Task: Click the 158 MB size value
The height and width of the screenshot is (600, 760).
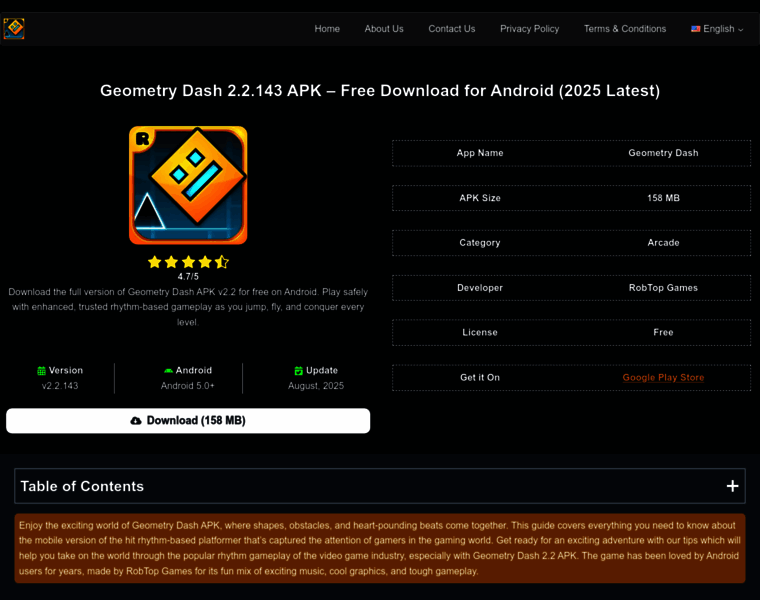Action: (663, 198)
